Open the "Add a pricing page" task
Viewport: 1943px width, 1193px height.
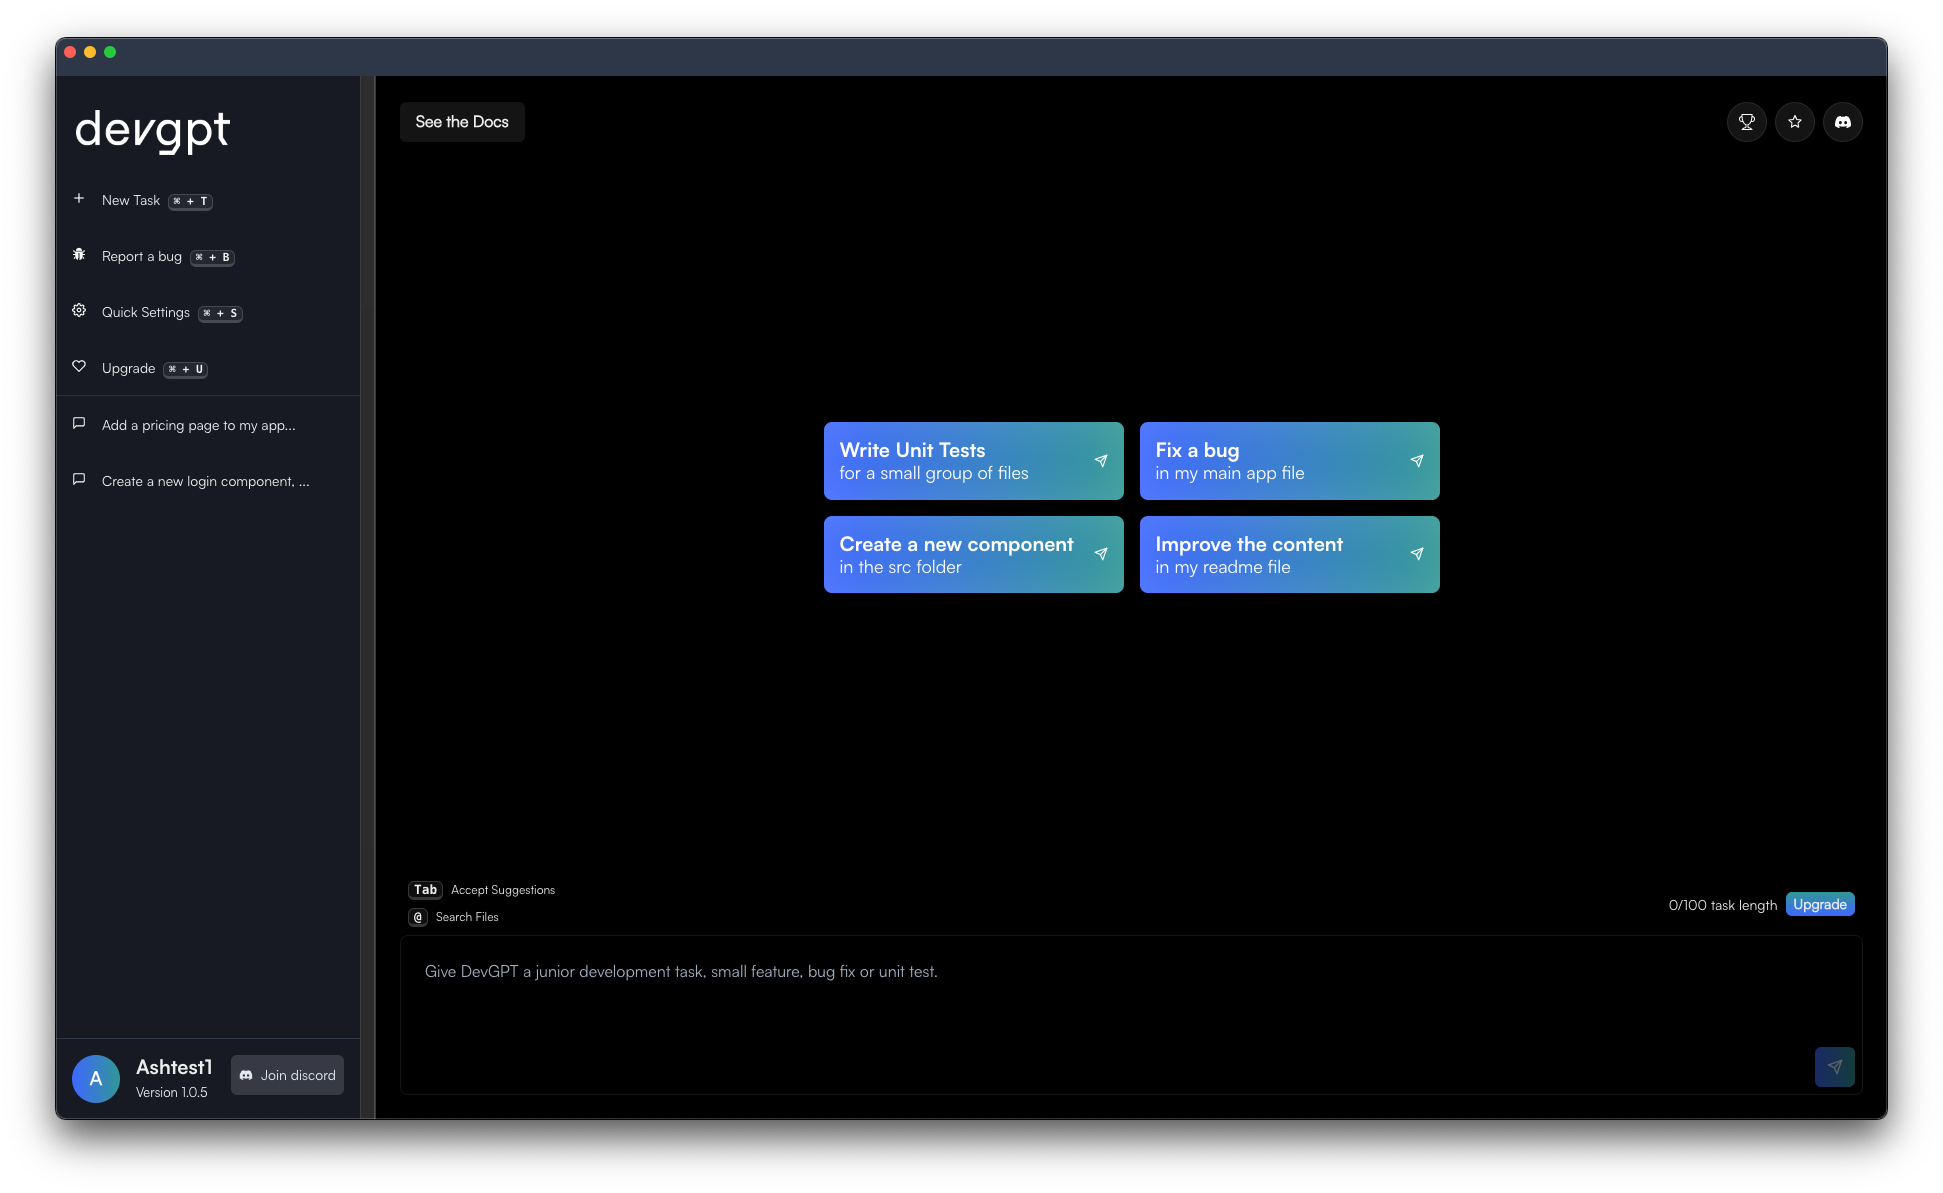198,425
